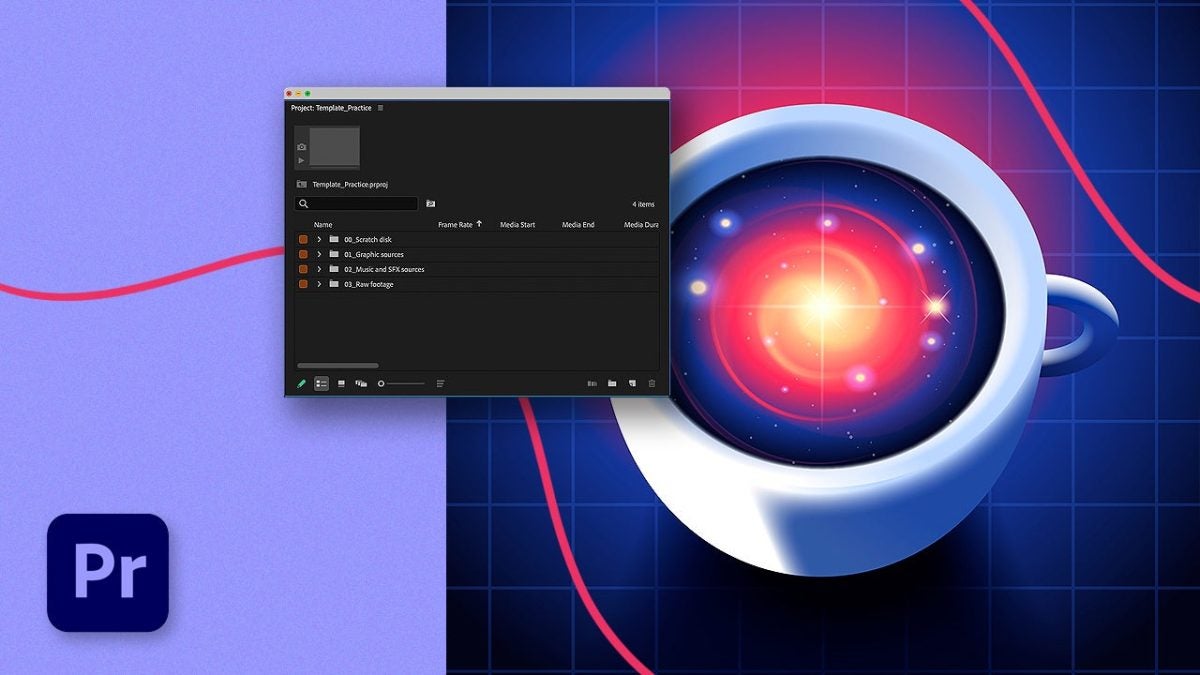Expand the 03_Raw footage bin

pyautogui.click(x=320, y=284)
